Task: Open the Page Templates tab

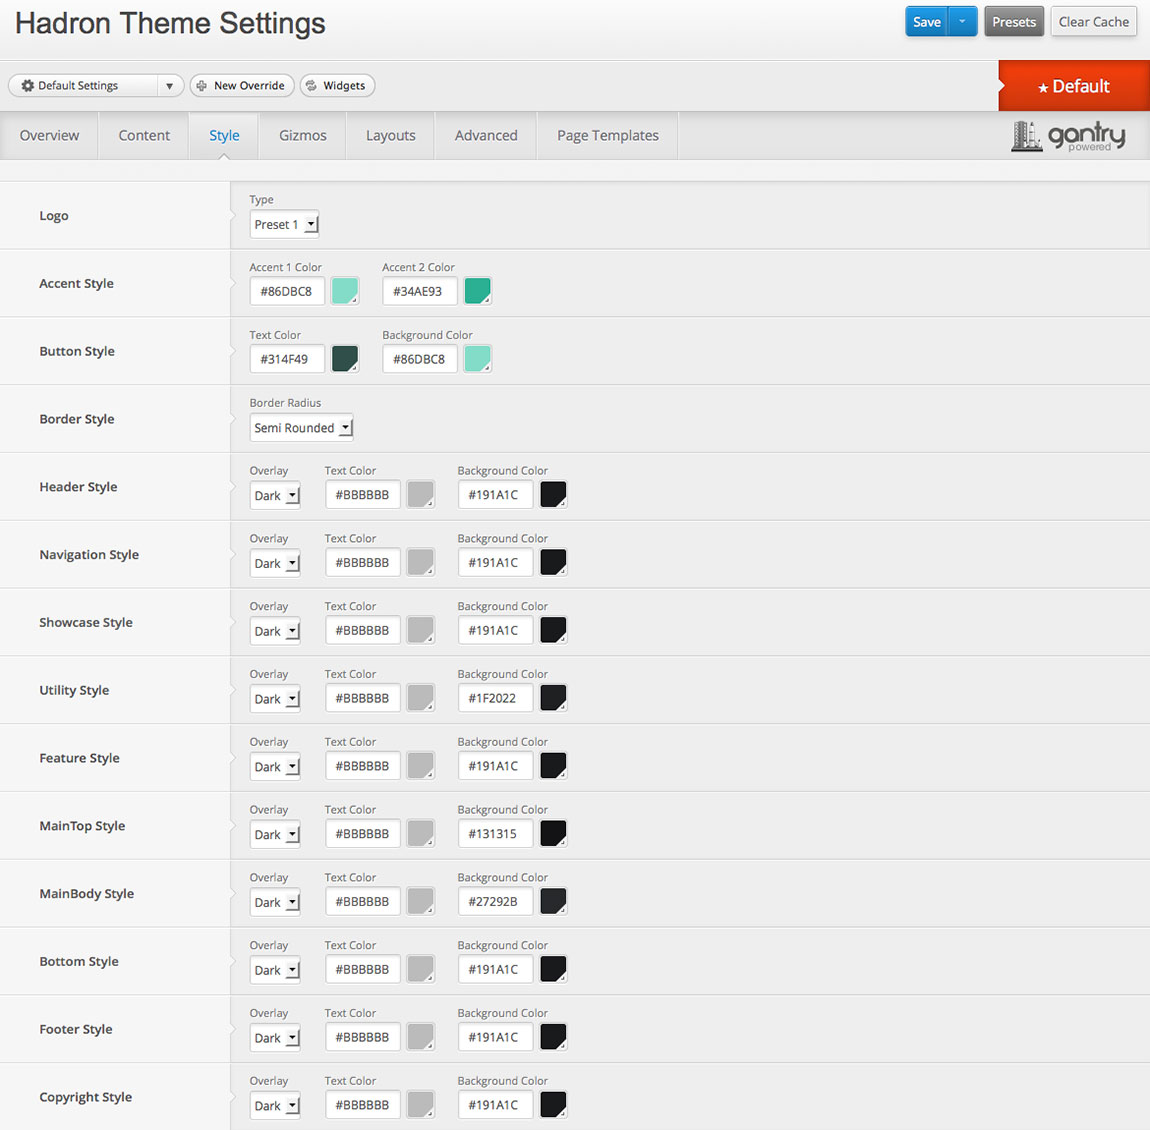Action: click(x=607, y=136)
